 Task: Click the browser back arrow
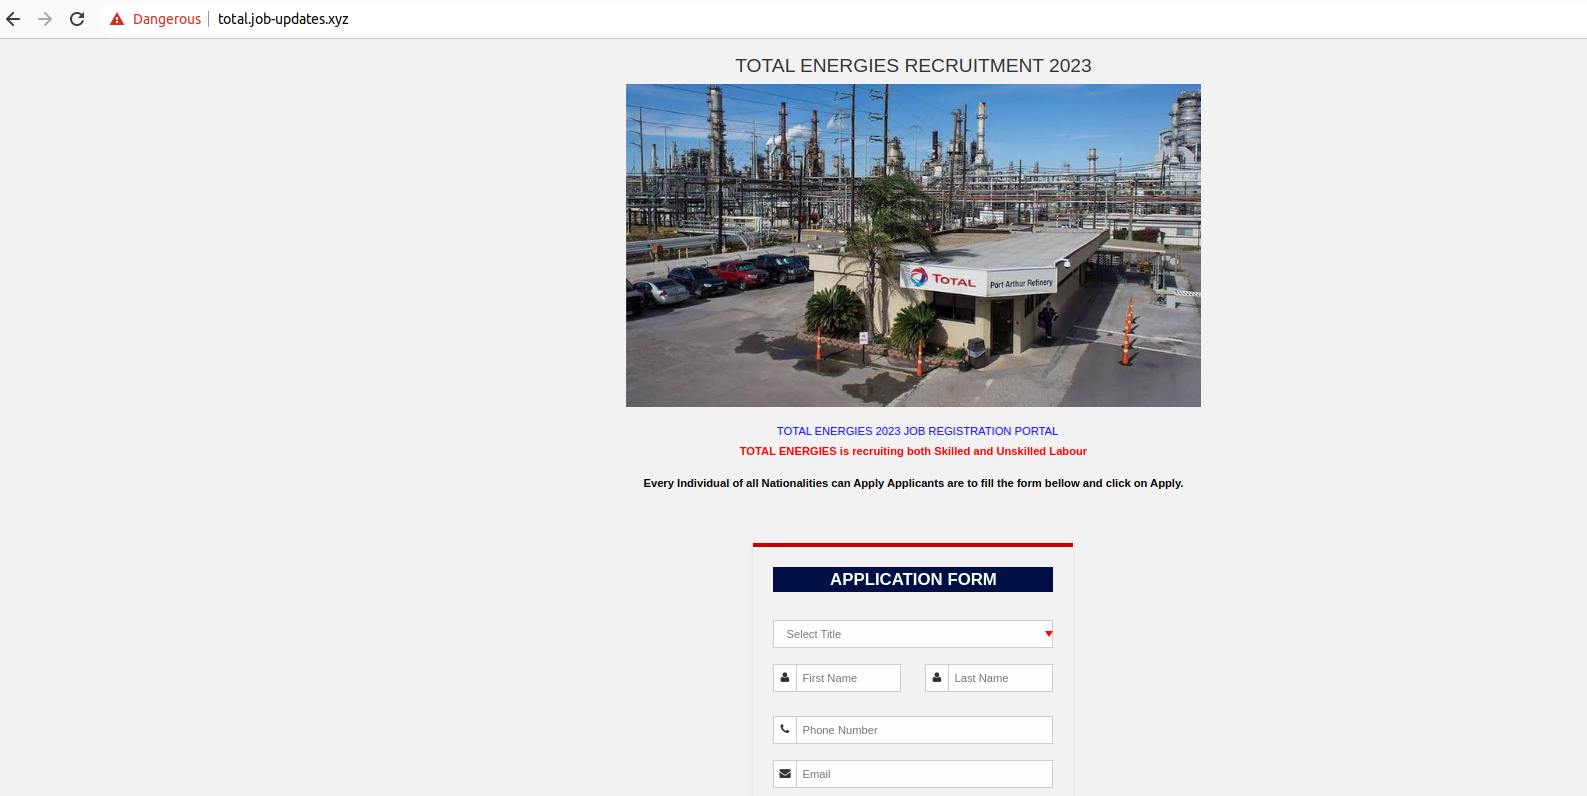click(x=13, y=19)
